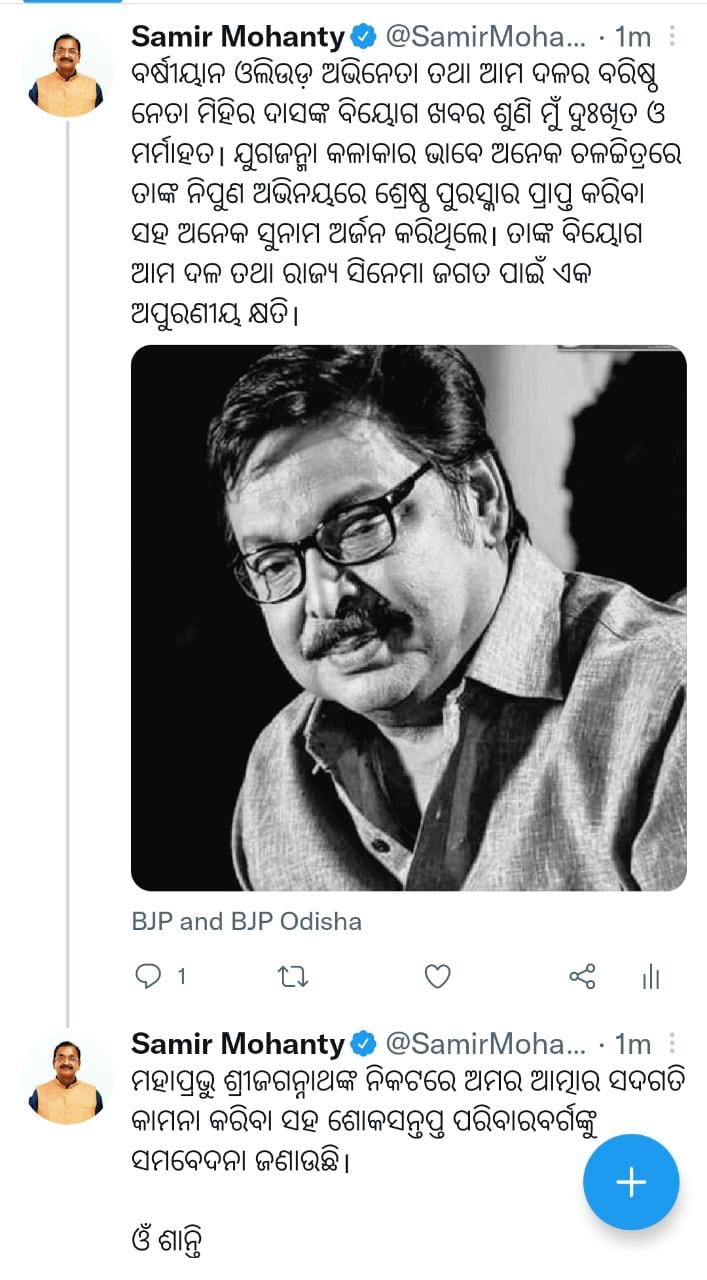Tap the 1m timestamp on the first tweet
707x1280 pixels.
[x=632, y=38]
